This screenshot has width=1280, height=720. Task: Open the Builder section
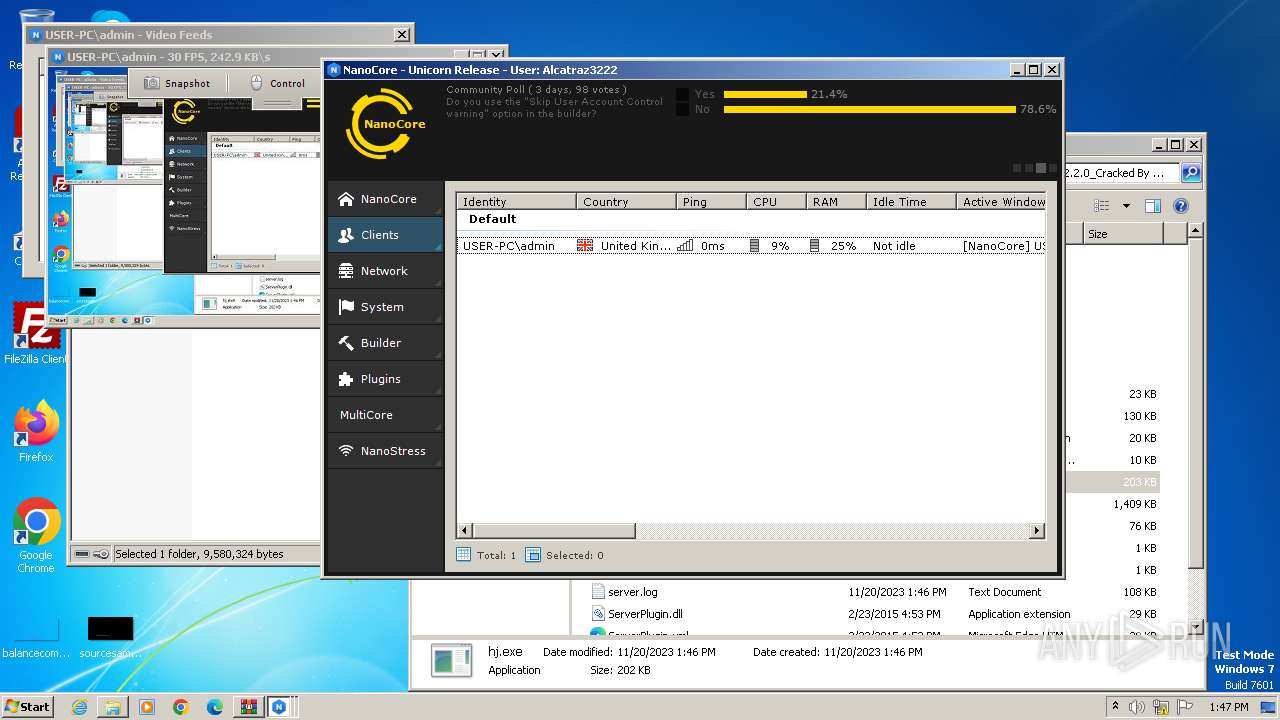point(385,343)
